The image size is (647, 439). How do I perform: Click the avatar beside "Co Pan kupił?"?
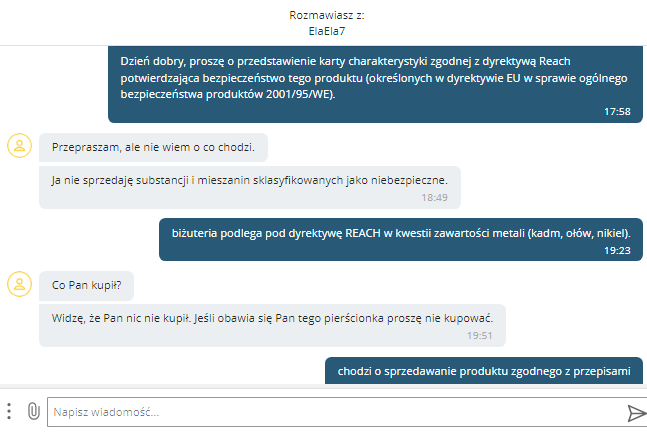click(x=18, y=284)
